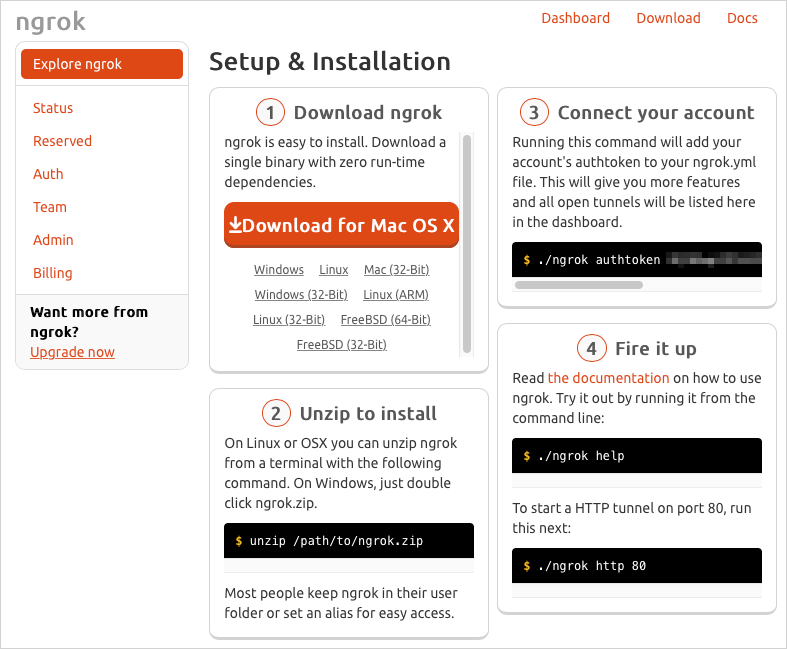Choose the Mac (32-Bit) download link
This screenshot has height=649, width=787.
coord(397,270)
